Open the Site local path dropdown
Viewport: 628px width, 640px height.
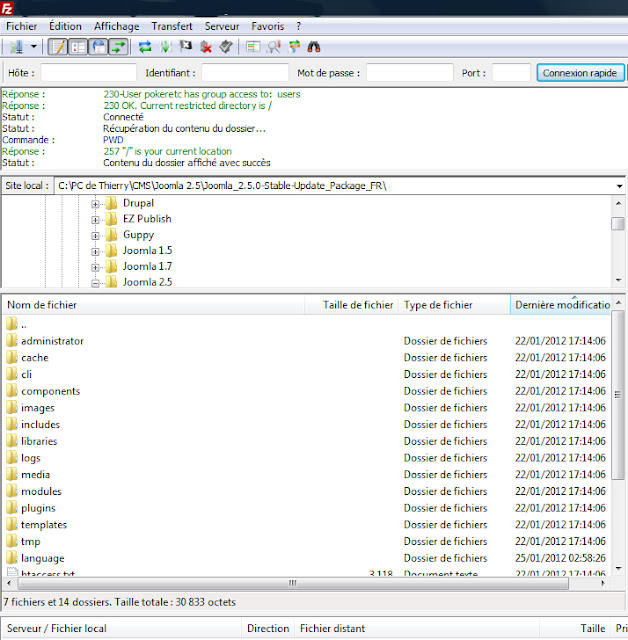(x=619, y=186)
